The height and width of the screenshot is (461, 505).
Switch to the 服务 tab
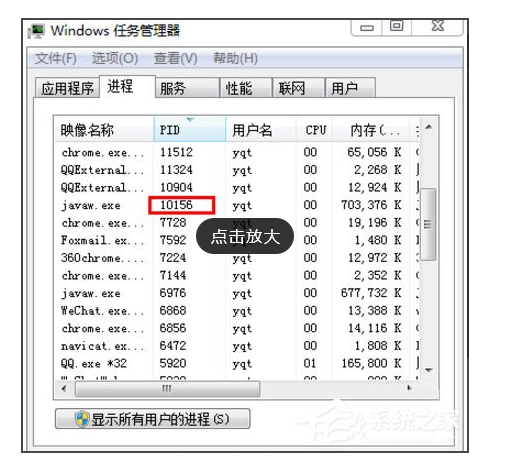pyautogui.click(x=187, y=88)
